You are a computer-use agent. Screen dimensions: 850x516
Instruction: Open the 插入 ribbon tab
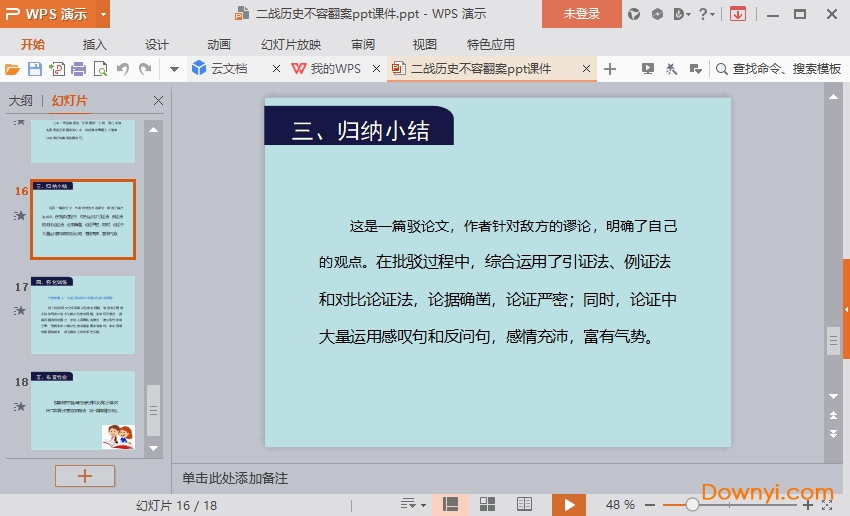point(95,44)
